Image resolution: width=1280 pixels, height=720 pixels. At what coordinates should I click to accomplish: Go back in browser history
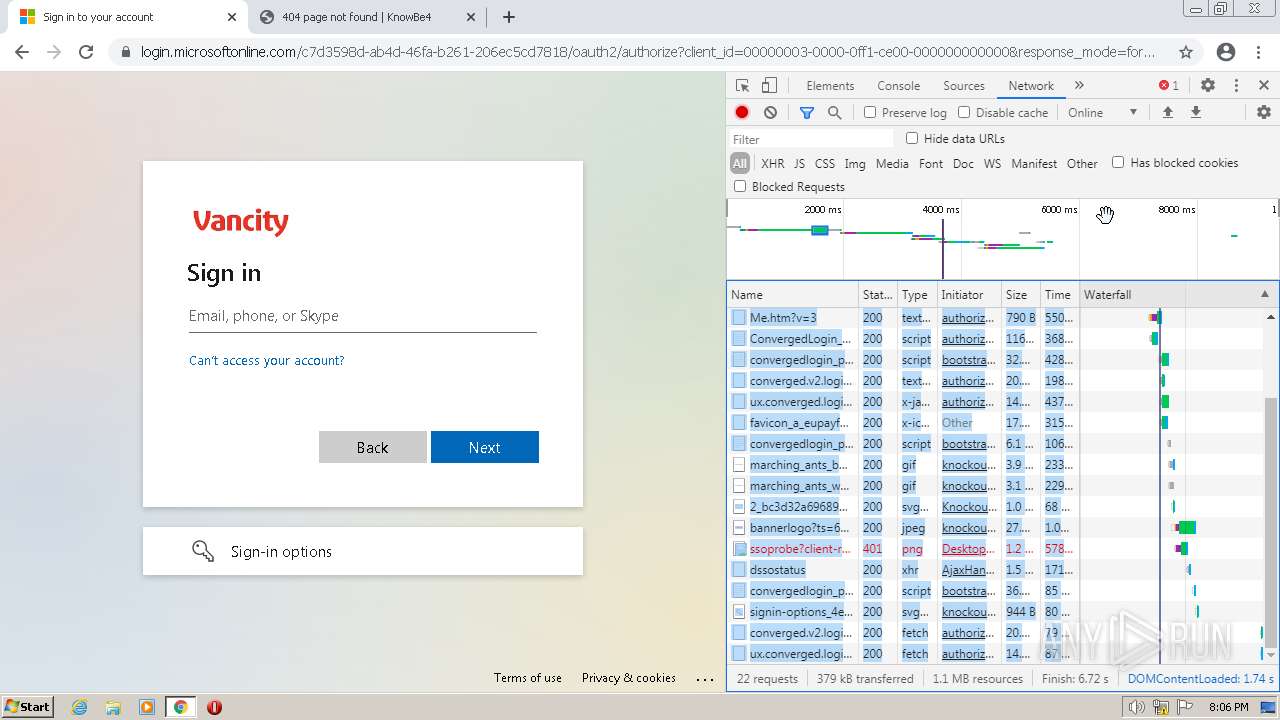coord(22,52)
